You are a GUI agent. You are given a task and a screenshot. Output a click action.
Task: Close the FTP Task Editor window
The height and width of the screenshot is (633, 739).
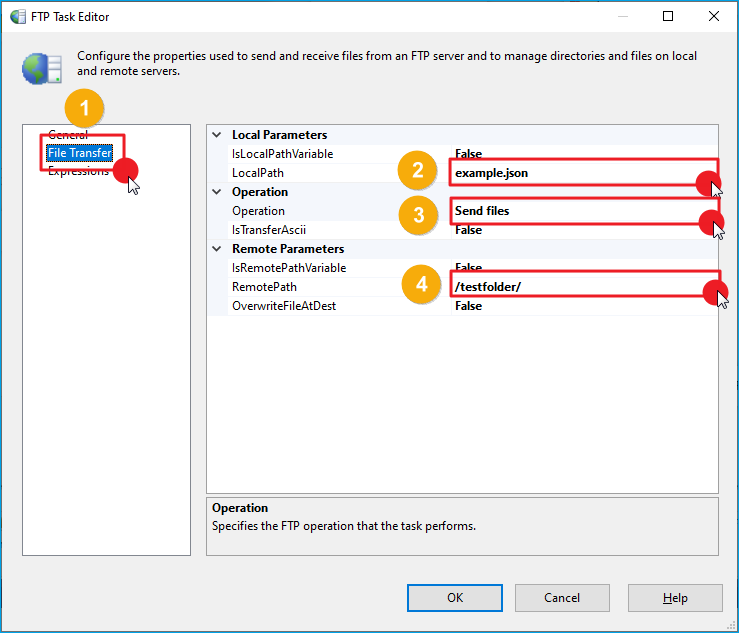point(713,17)
